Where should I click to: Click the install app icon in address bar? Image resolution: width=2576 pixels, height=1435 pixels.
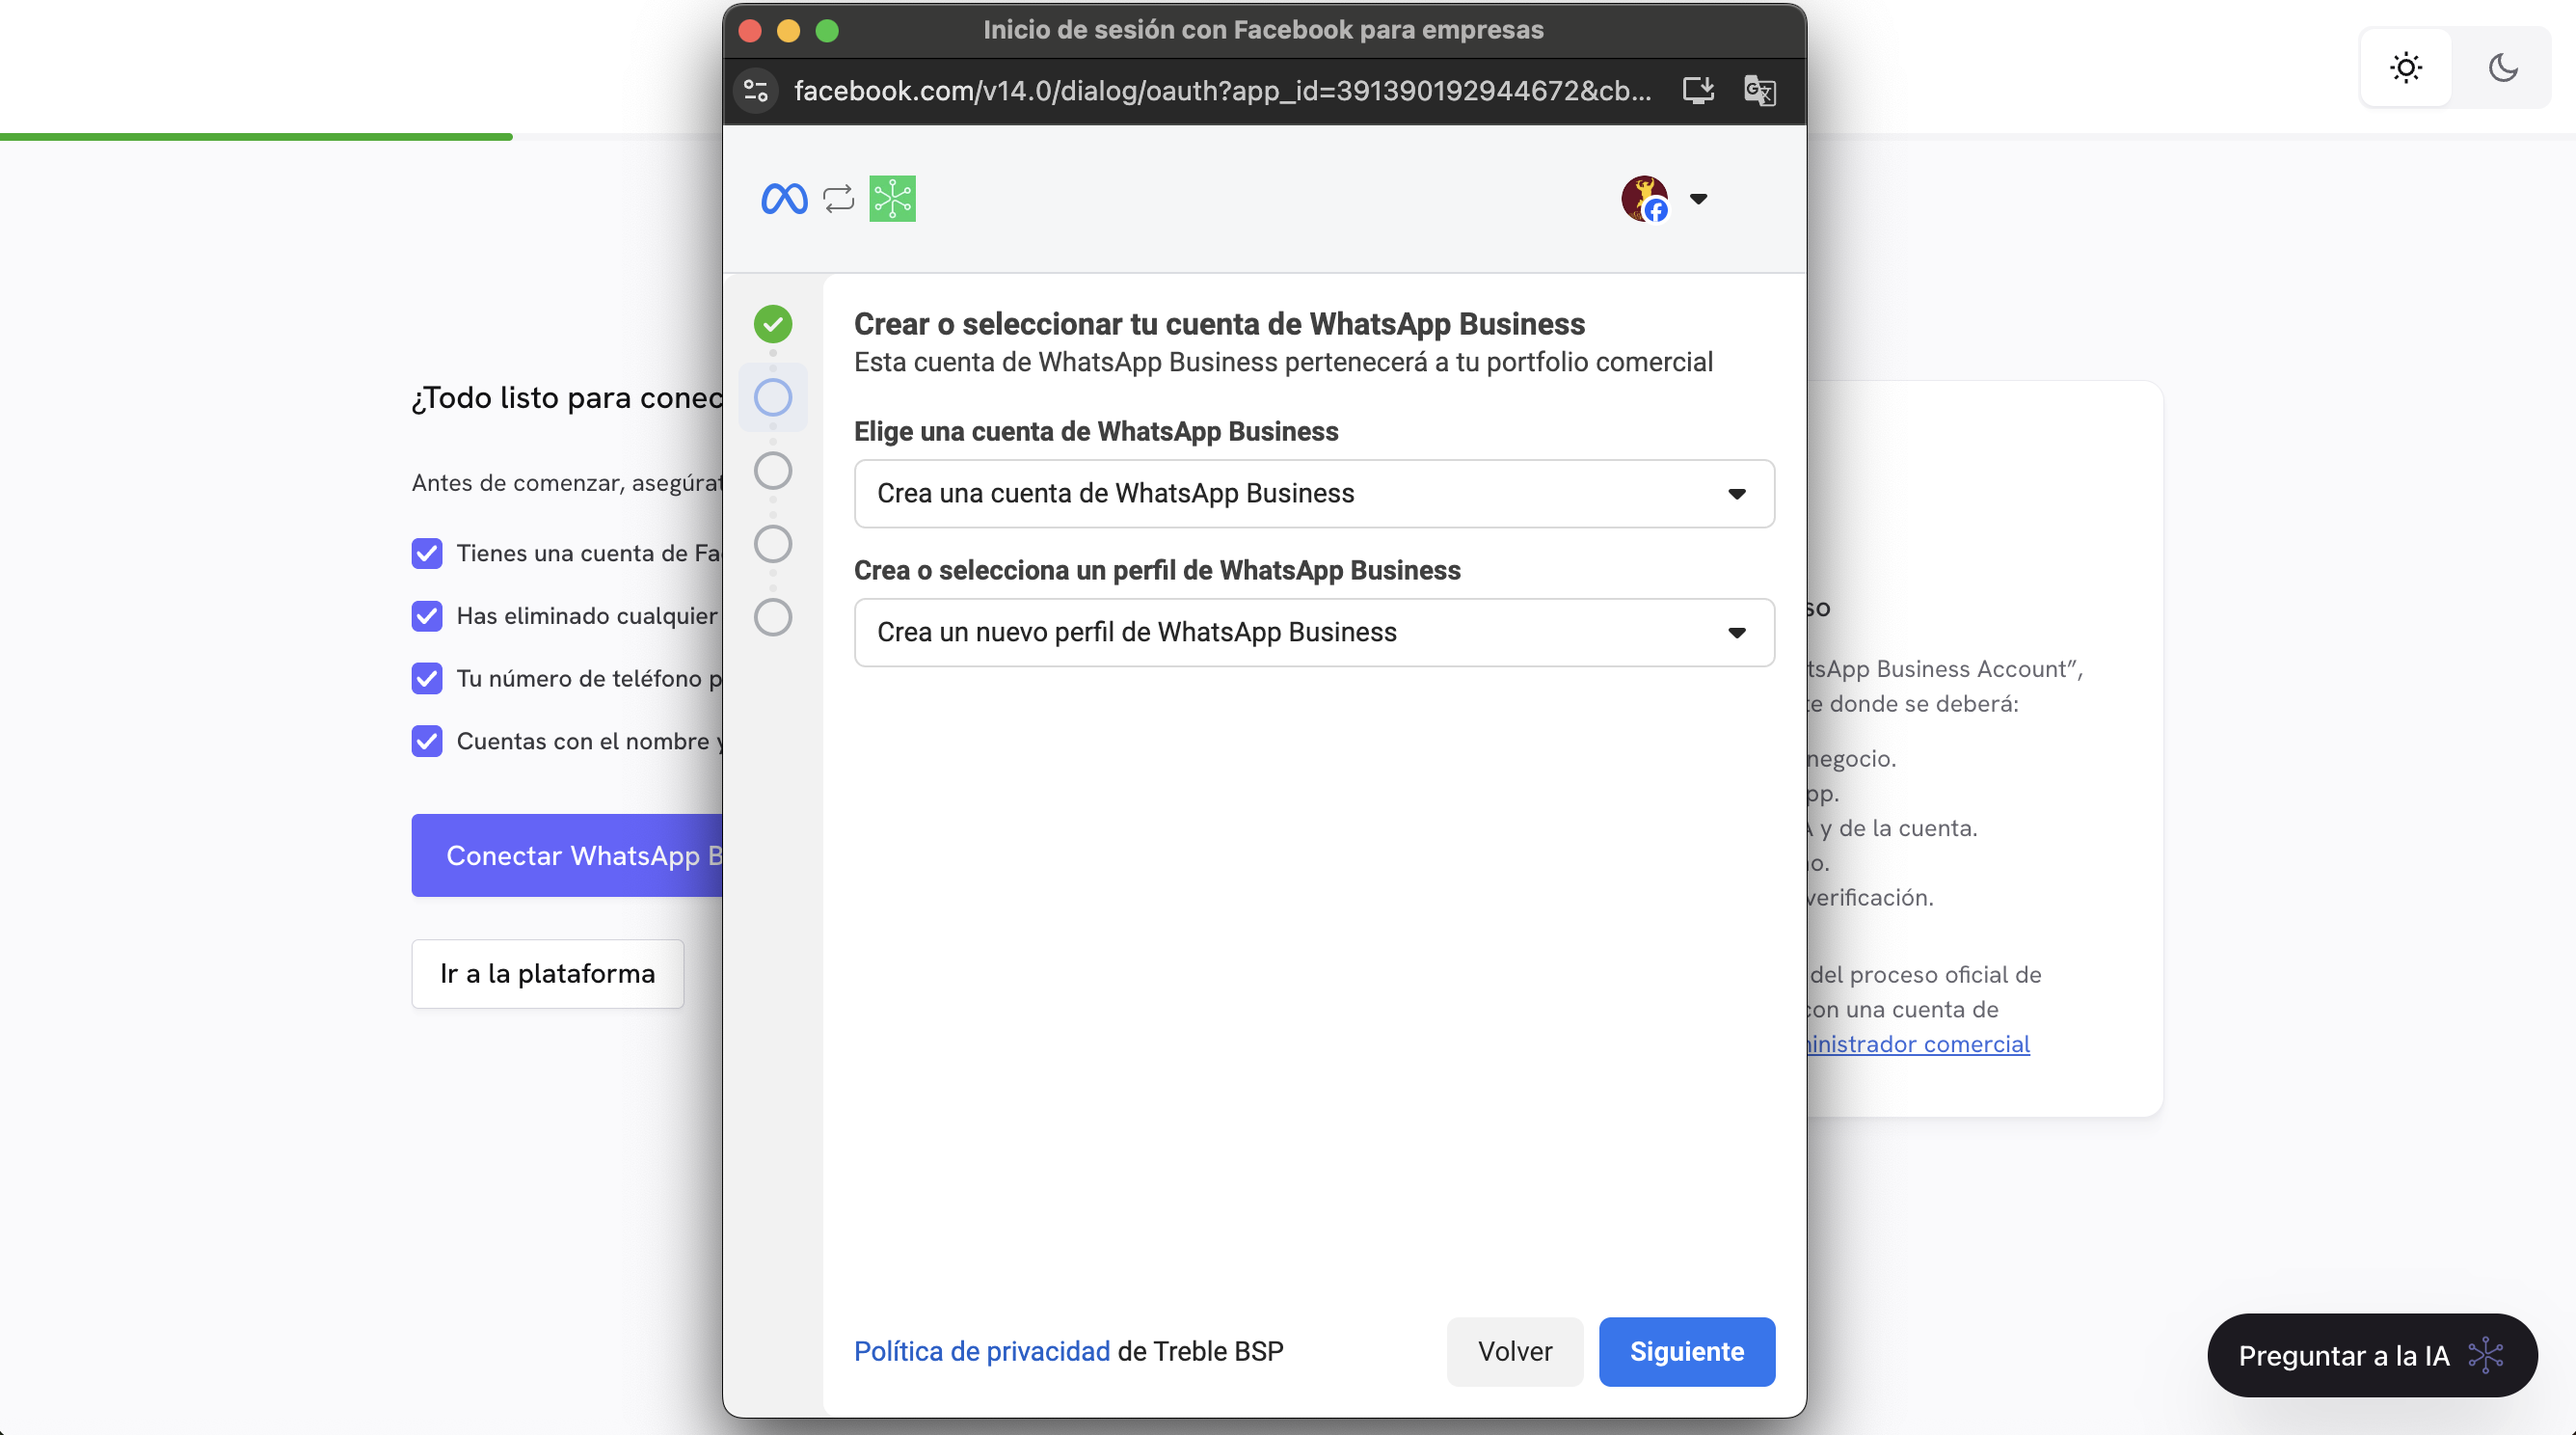1698,91
